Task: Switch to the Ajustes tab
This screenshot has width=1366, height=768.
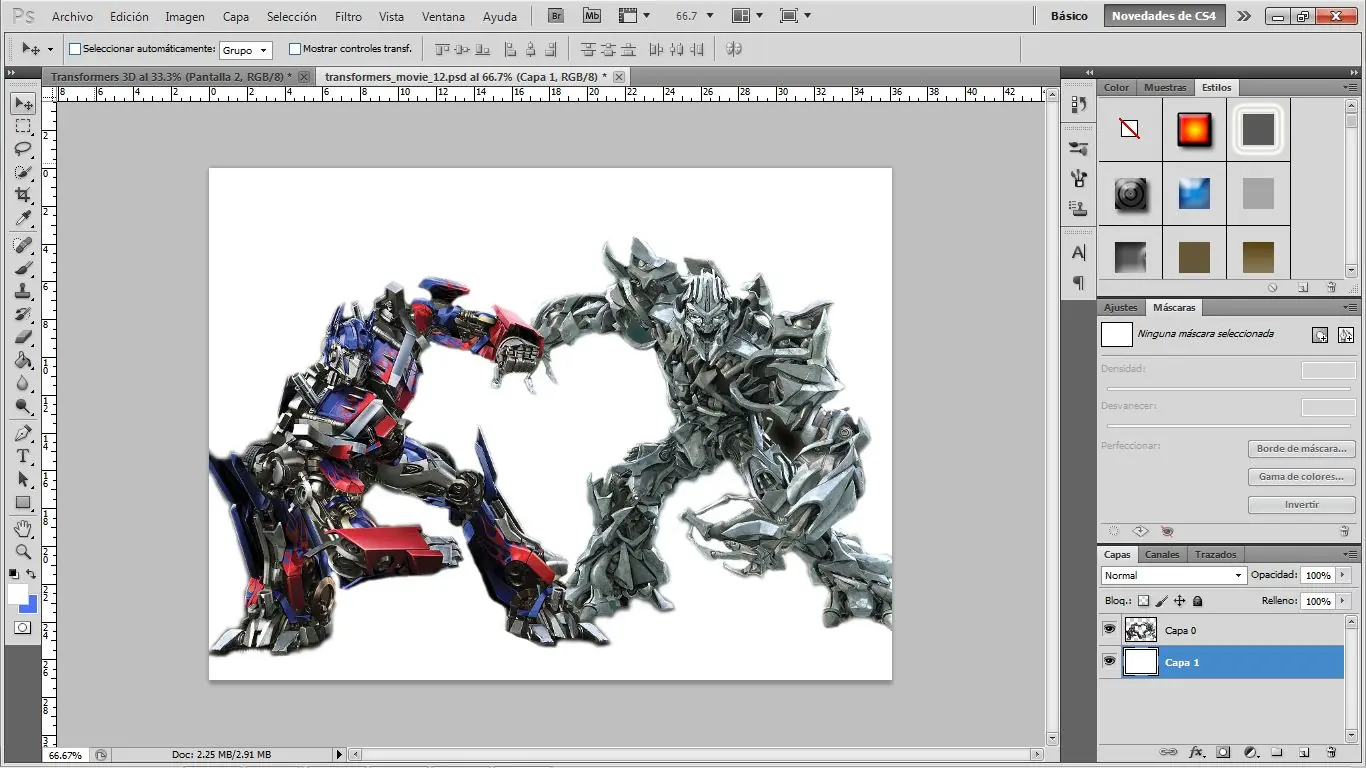Action: pos(1121,307)
